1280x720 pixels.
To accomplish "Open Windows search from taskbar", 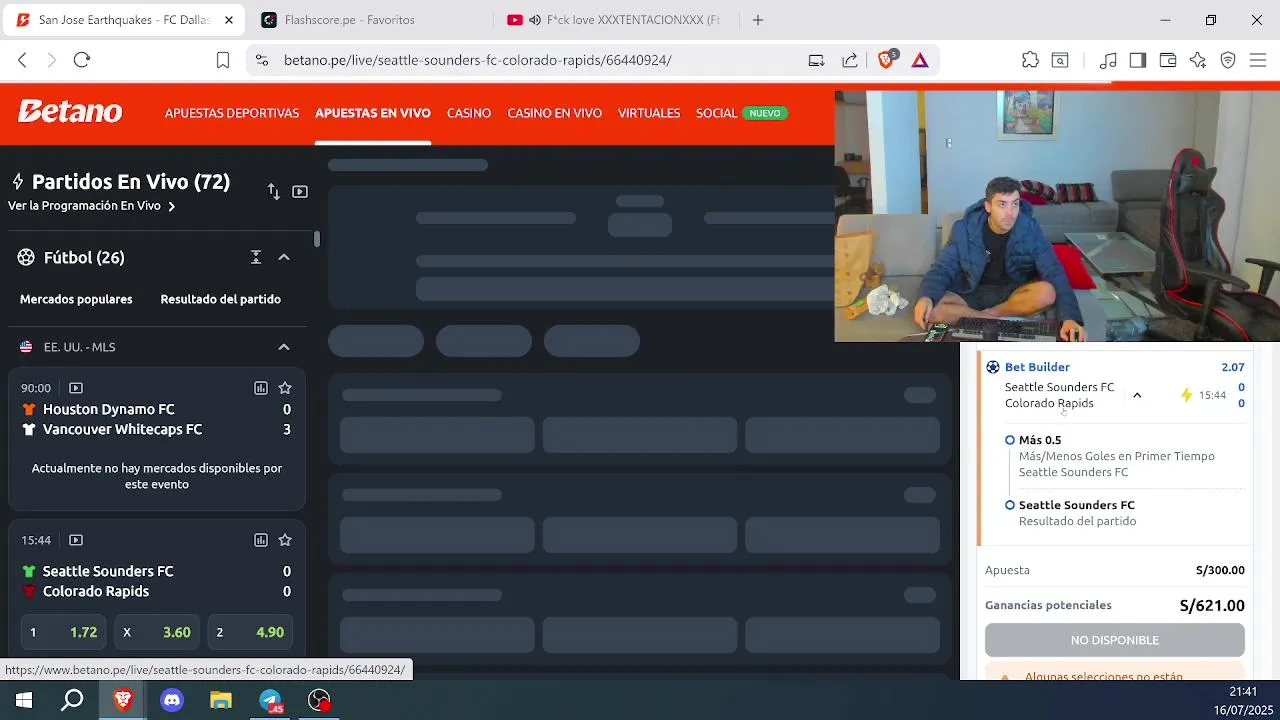I will [x=72, y=700].
